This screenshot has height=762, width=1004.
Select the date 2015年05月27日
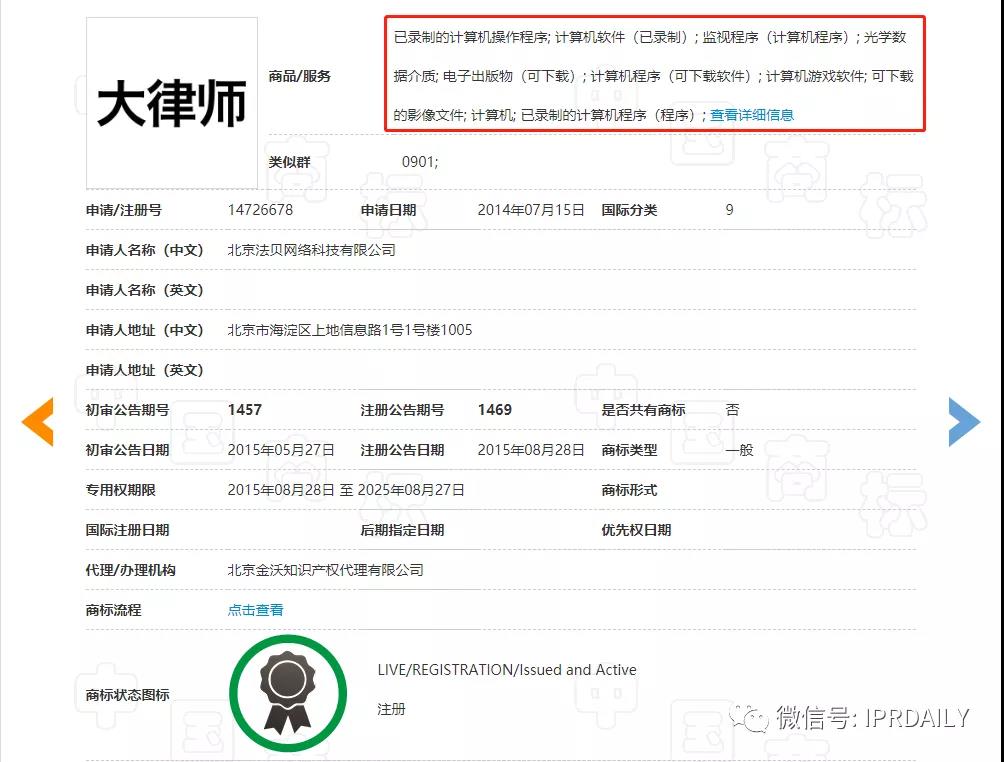(x=281, y=450)
